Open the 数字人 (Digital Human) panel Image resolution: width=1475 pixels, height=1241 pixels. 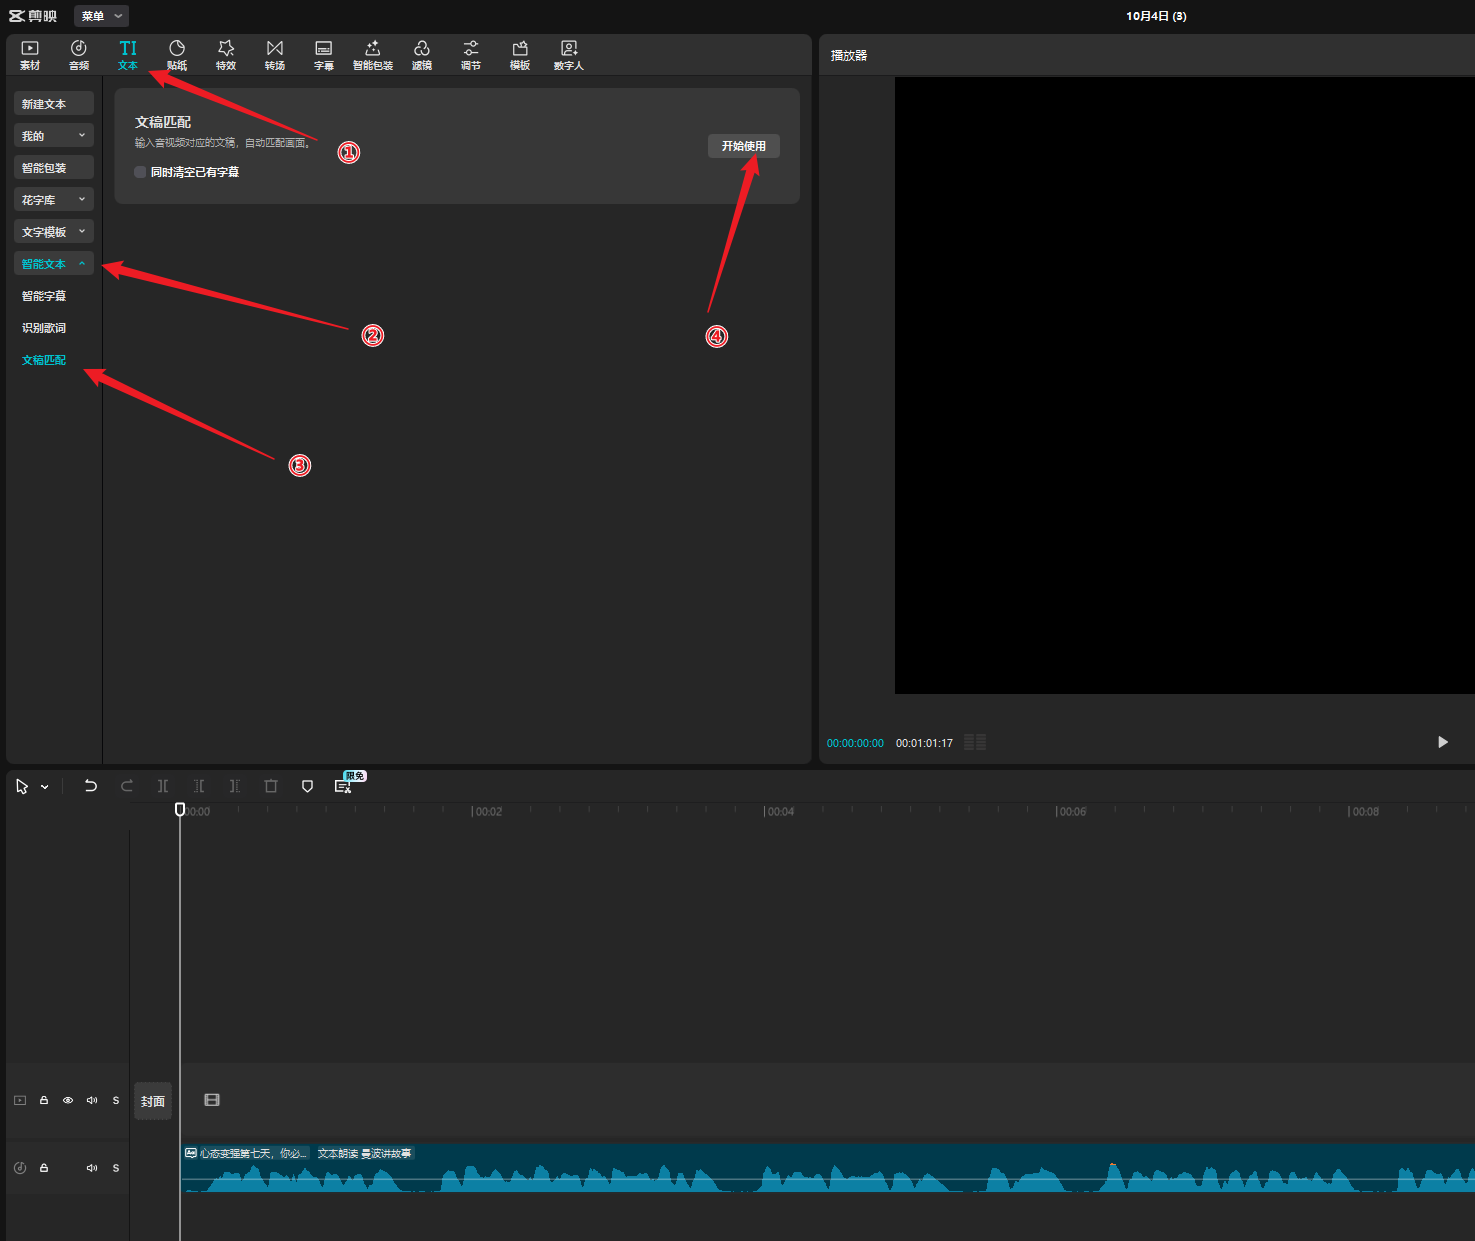568,54
